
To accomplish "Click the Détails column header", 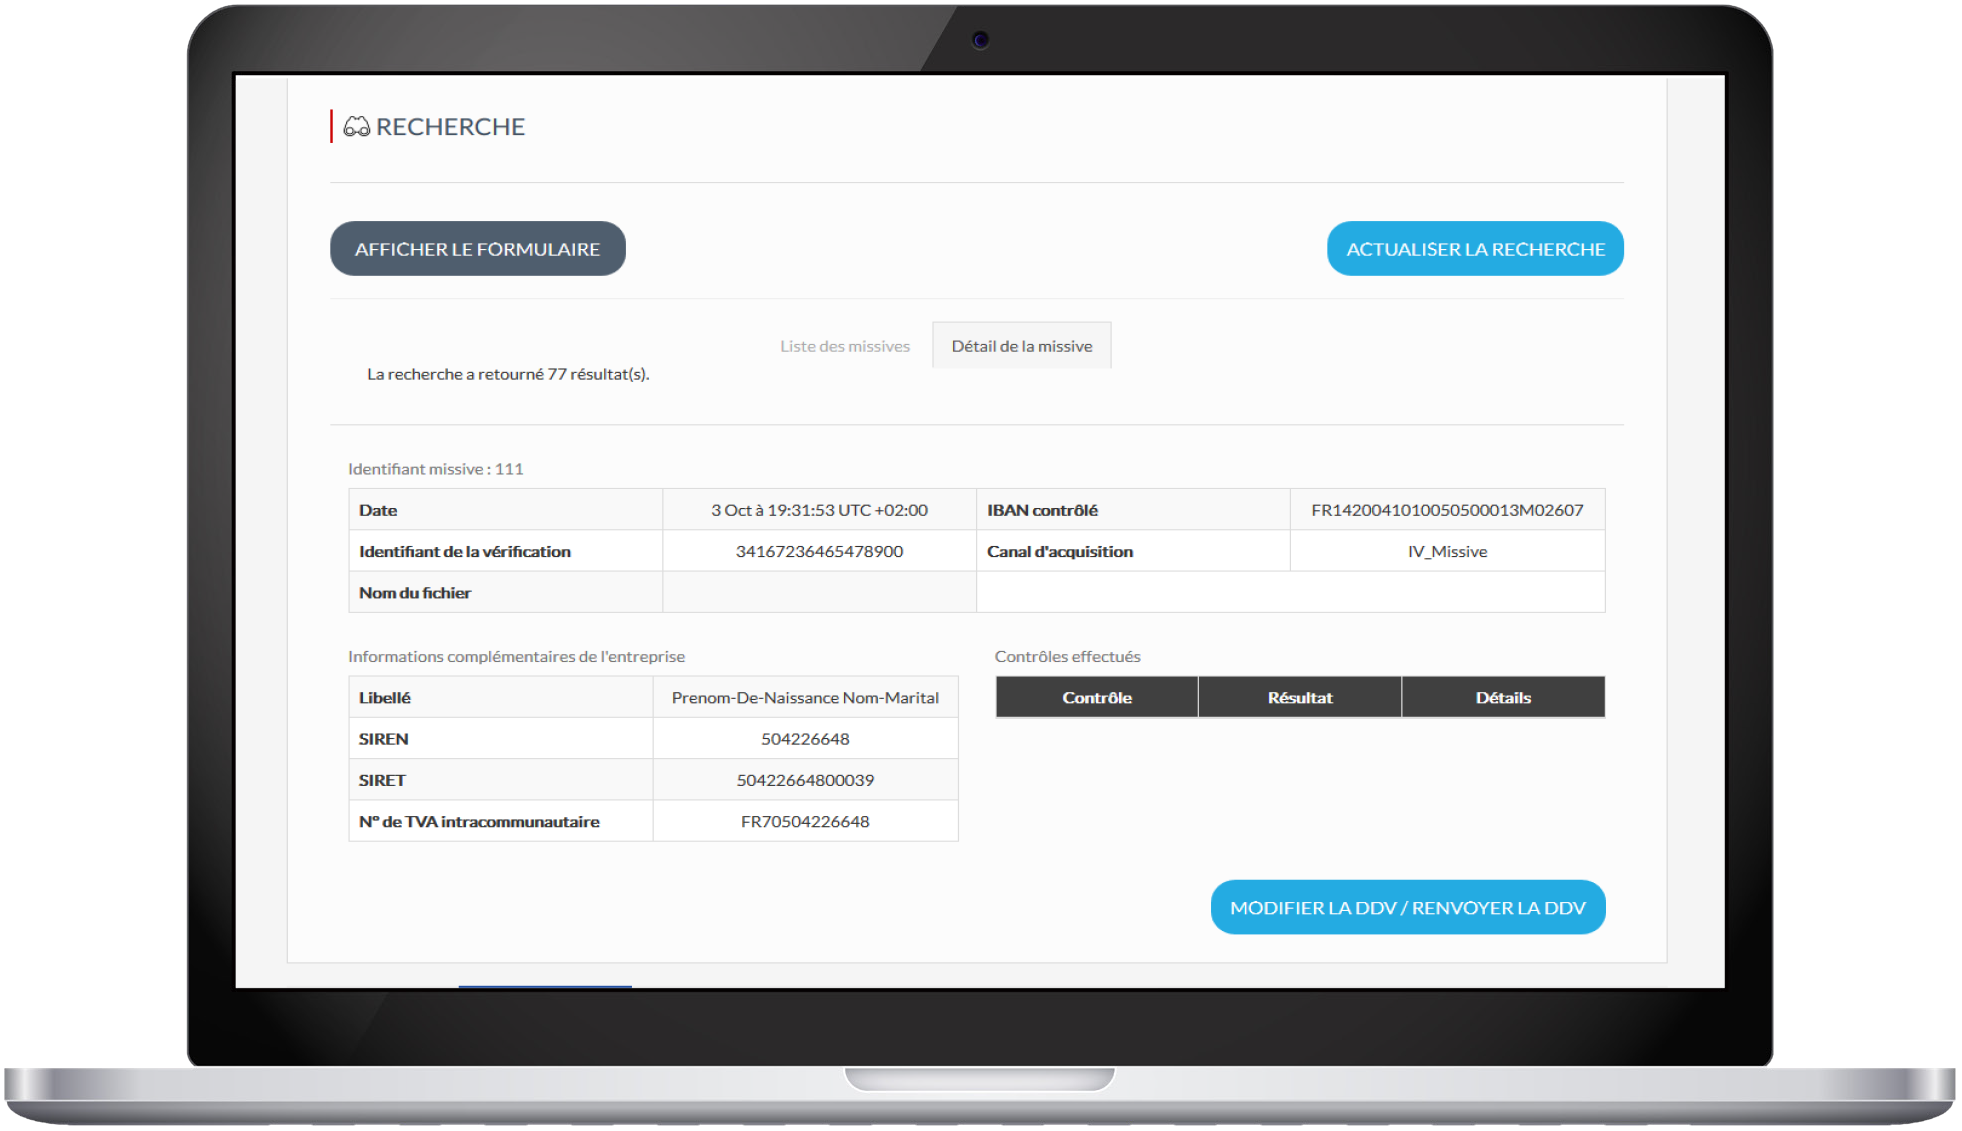I will (1503, 698).
